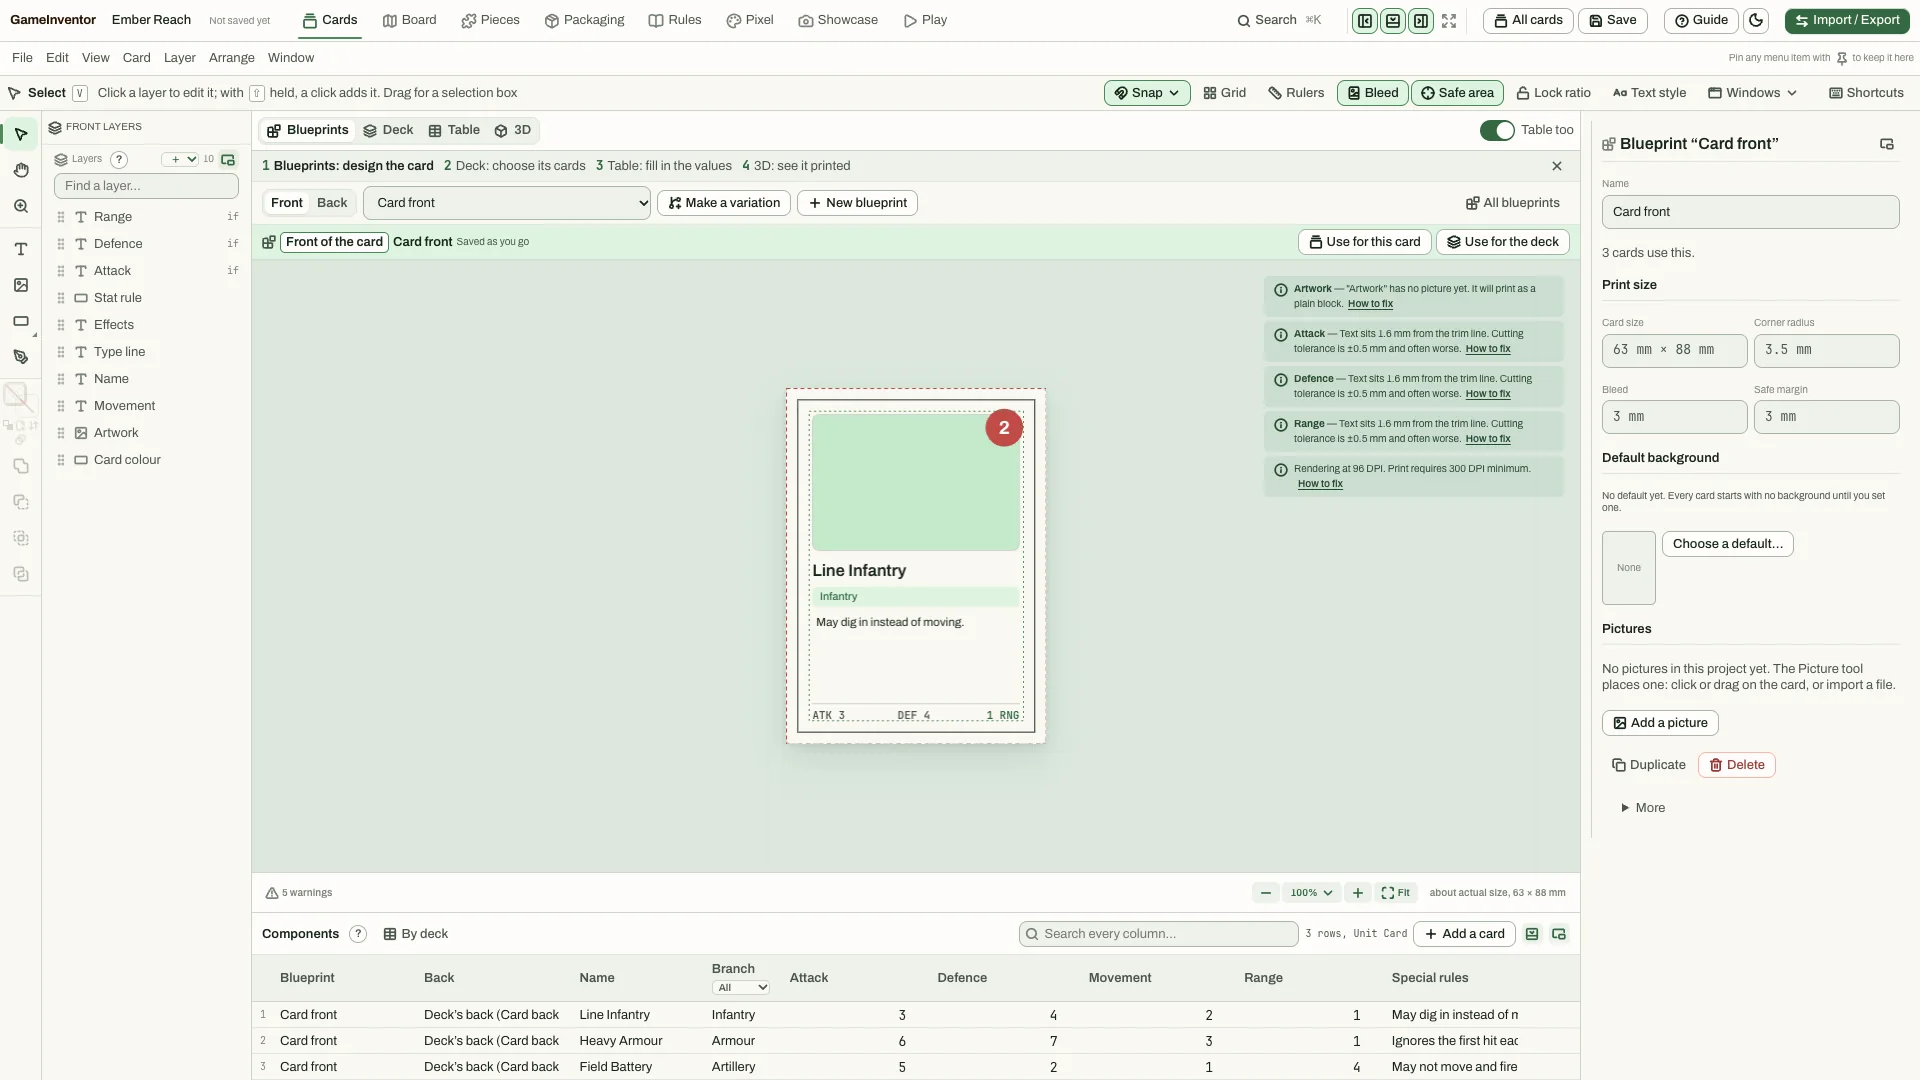Pick the Text tool in left toolbar
This screenshot has height=1080, width=1920.
(21, 249)
